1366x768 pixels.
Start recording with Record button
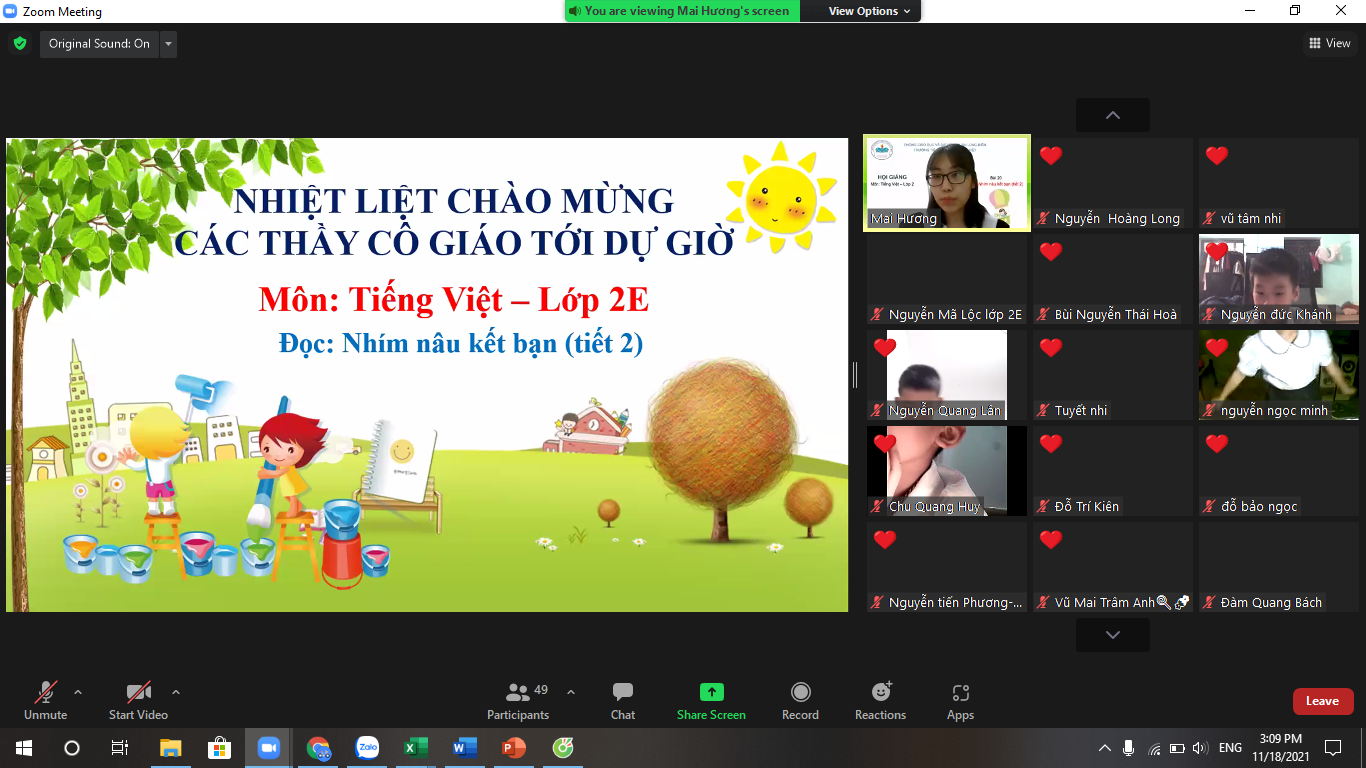coord(800,700)
